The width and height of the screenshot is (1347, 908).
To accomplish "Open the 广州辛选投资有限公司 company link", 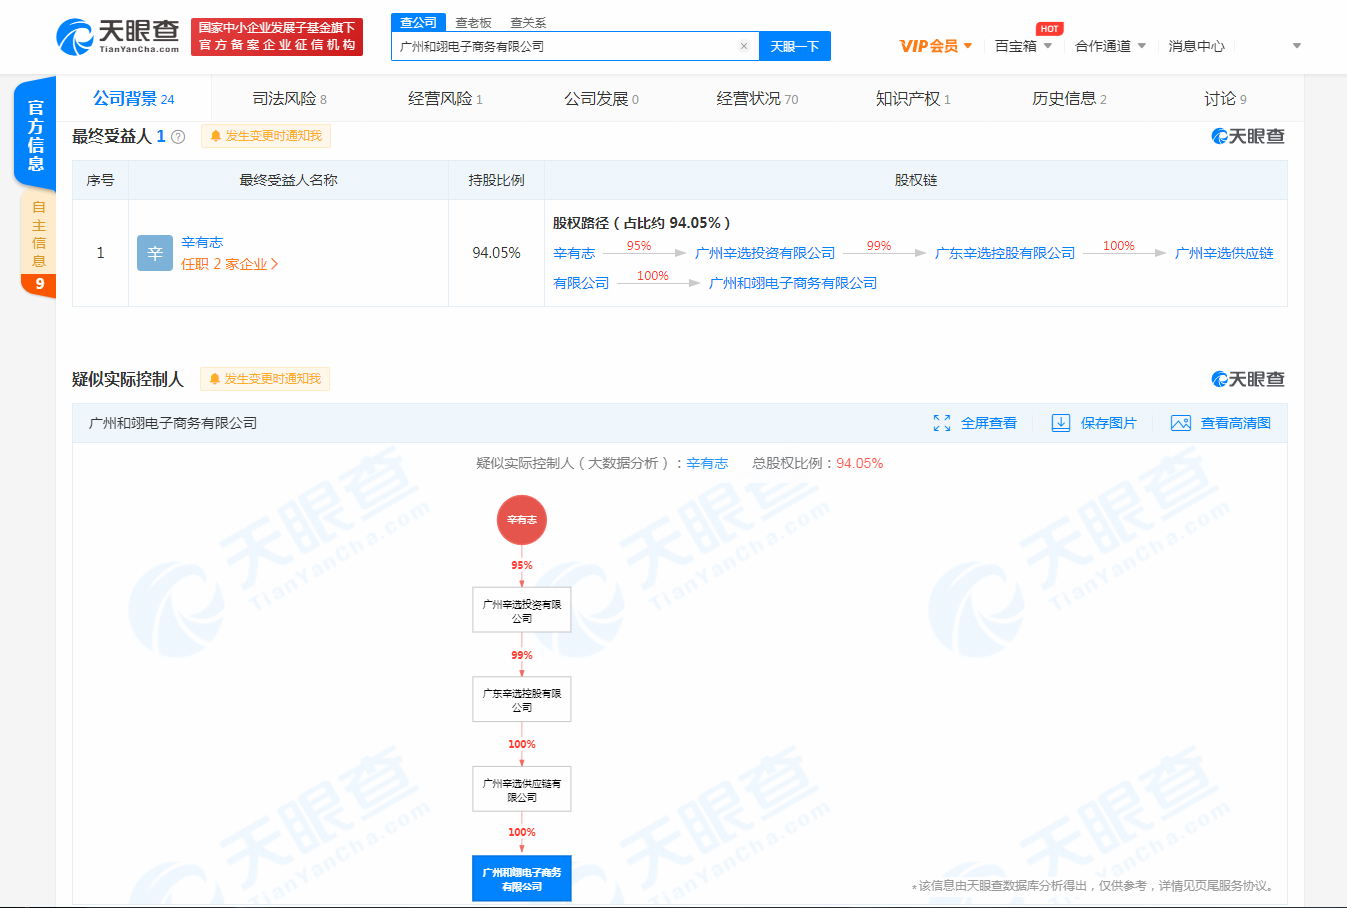I will (765, 252).
